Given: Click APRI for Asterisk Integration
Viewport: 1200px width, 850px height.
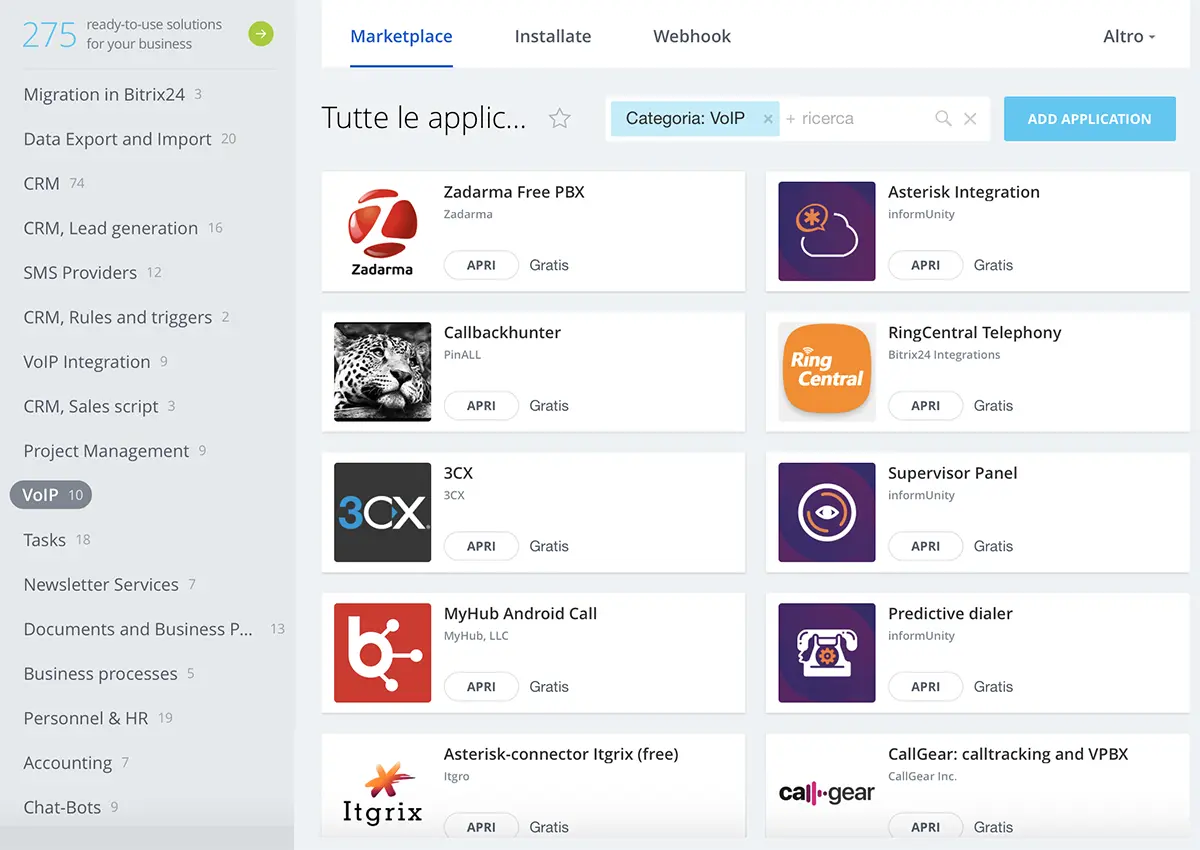Looking at the screenshot, I should [x=926, y=265].
